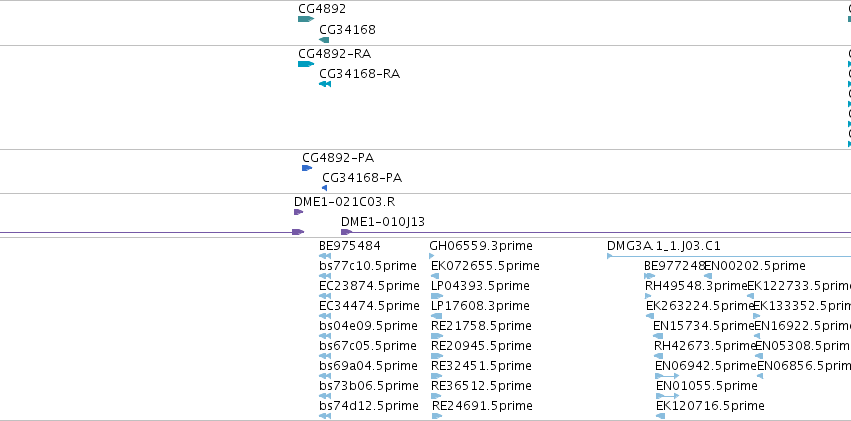The height and width of the screenshot is (421, 851).
Task: Click the DME1-021C03.R label text
Action: pos(345,202)
